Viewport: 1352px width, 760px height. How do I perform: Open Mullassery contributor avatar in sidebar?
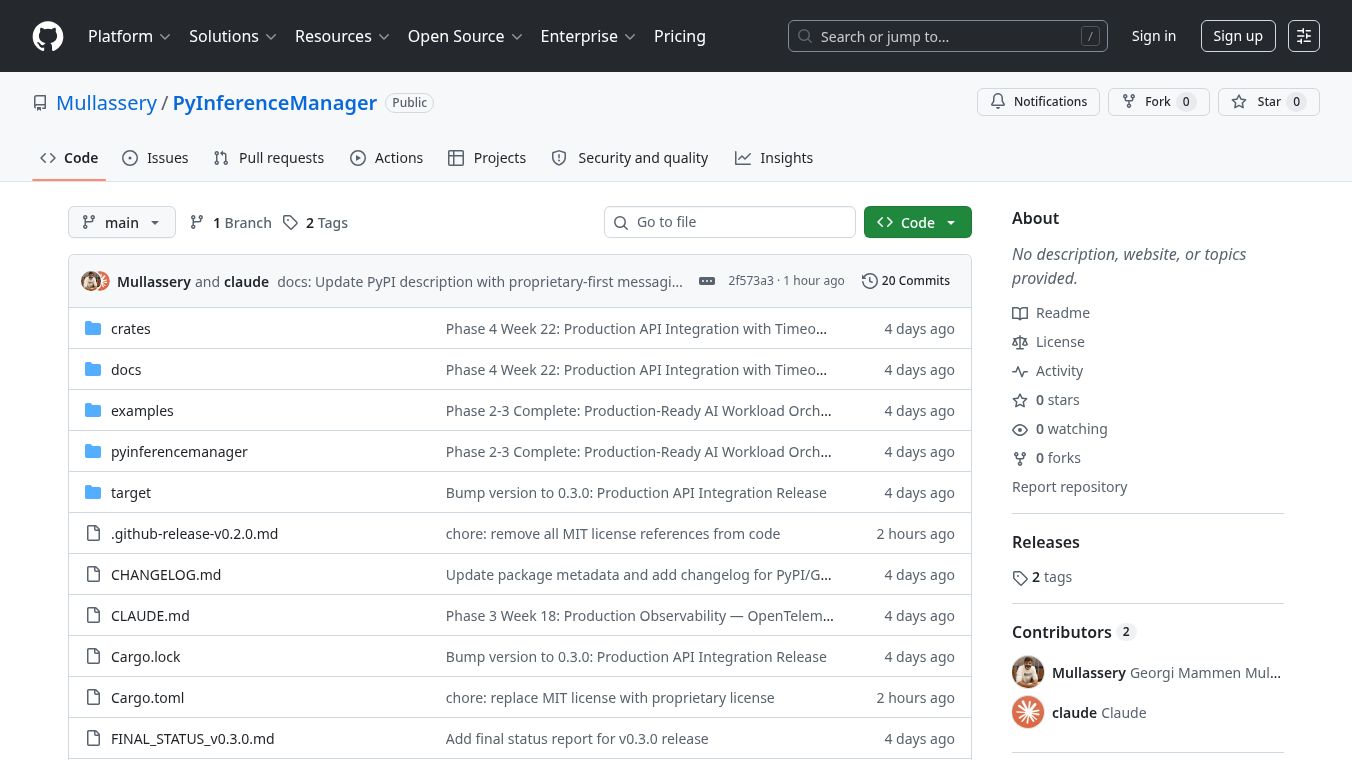(1028, 672)
